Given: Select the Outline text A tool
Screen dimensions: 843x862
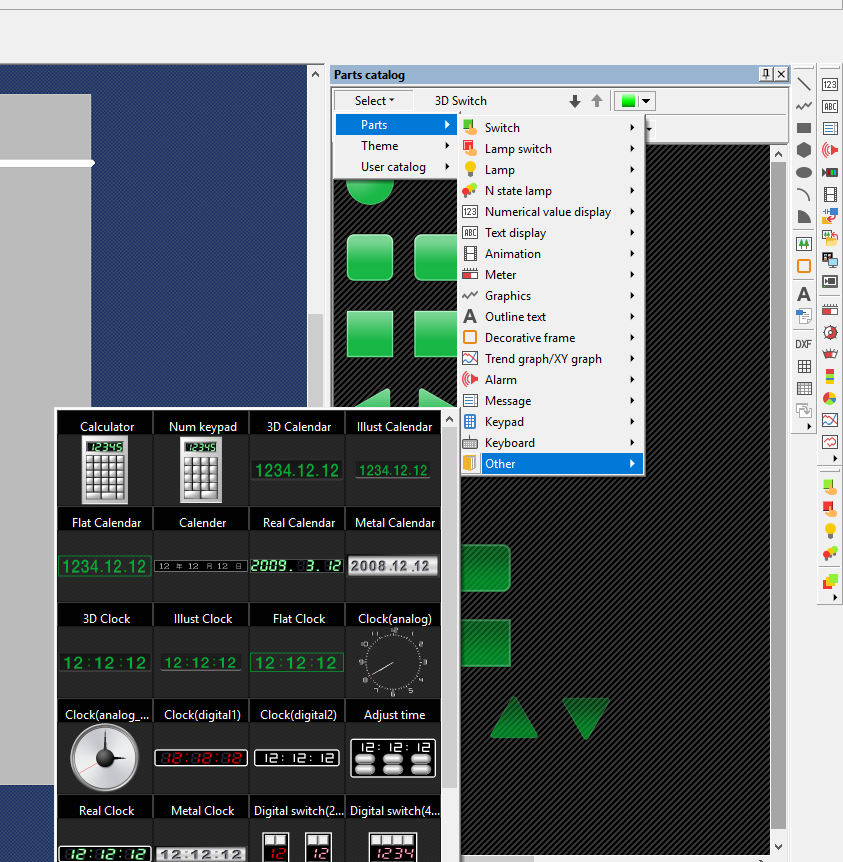Looking at the screenshot, I should coord(804,294).
